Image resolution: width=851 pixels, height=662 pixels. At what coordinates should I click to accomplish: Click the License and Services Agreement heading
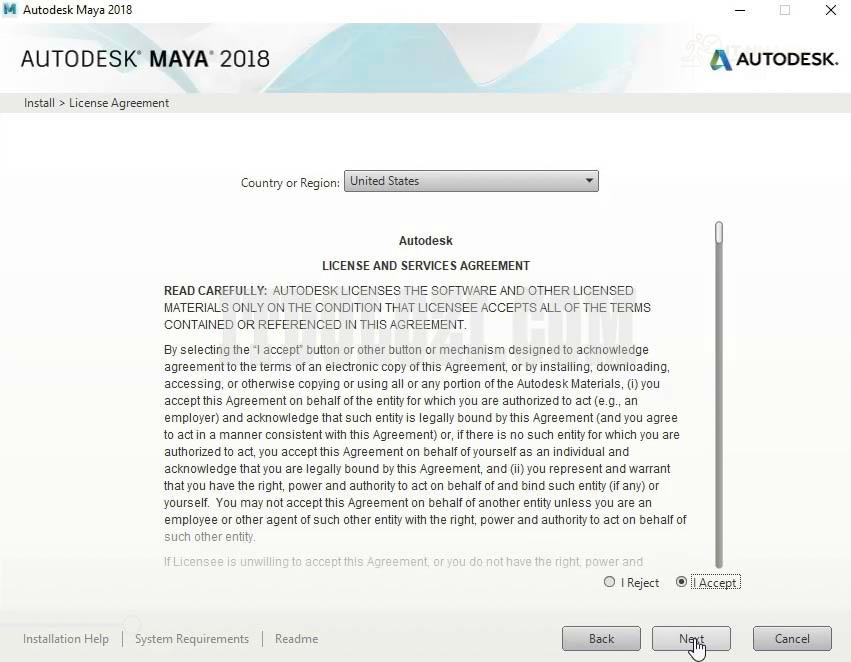[x=426, y=266]
